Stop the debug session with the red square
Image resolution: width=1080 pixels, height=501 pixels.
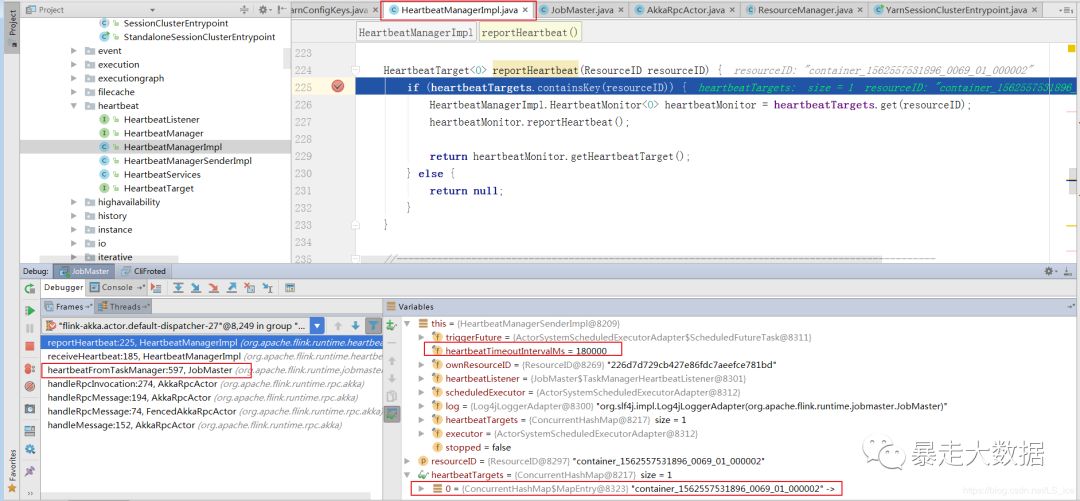30,346
